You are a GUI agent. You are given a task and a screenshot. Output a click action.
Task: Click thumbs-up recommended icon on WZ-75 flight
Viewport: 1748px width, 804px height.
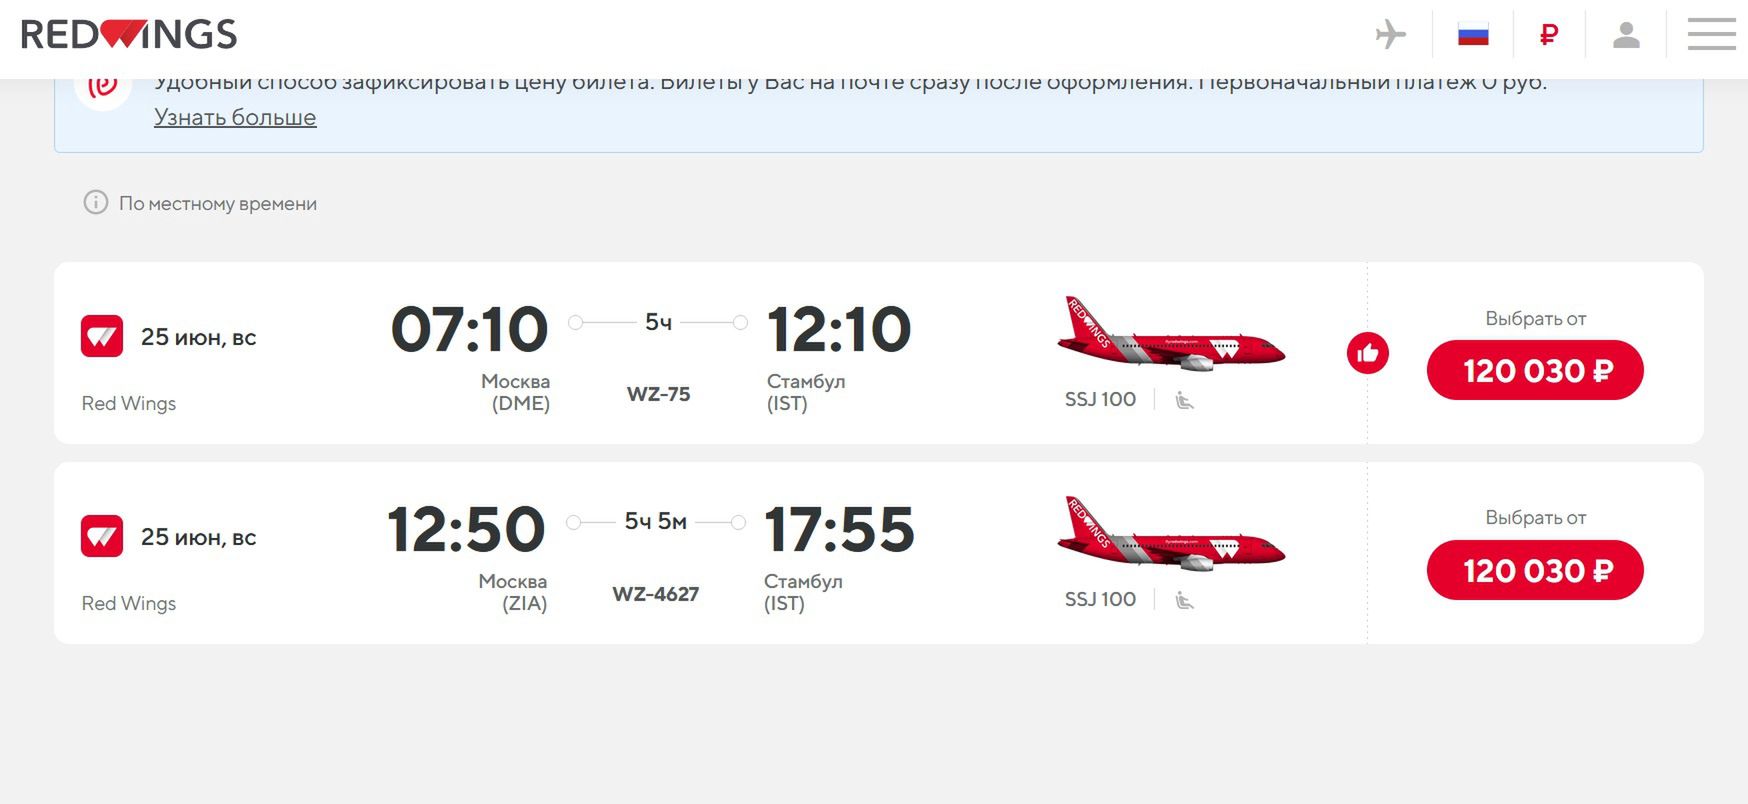tap(1367, 353)
